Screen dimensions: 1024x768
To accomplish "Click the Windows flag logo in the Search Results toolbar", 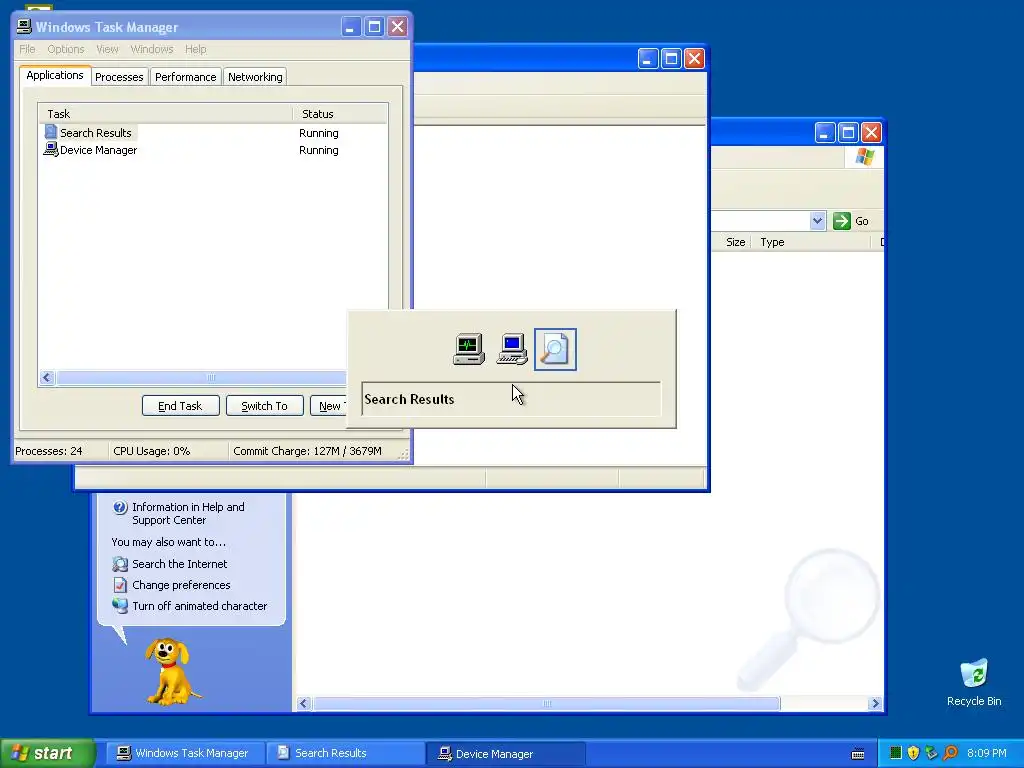I will coord(865,157).
